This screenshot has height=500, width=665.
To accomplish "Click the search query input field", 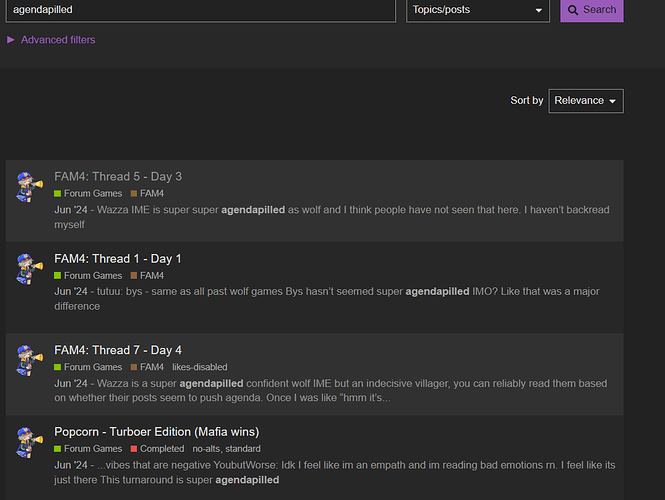I will pos(198,9).
